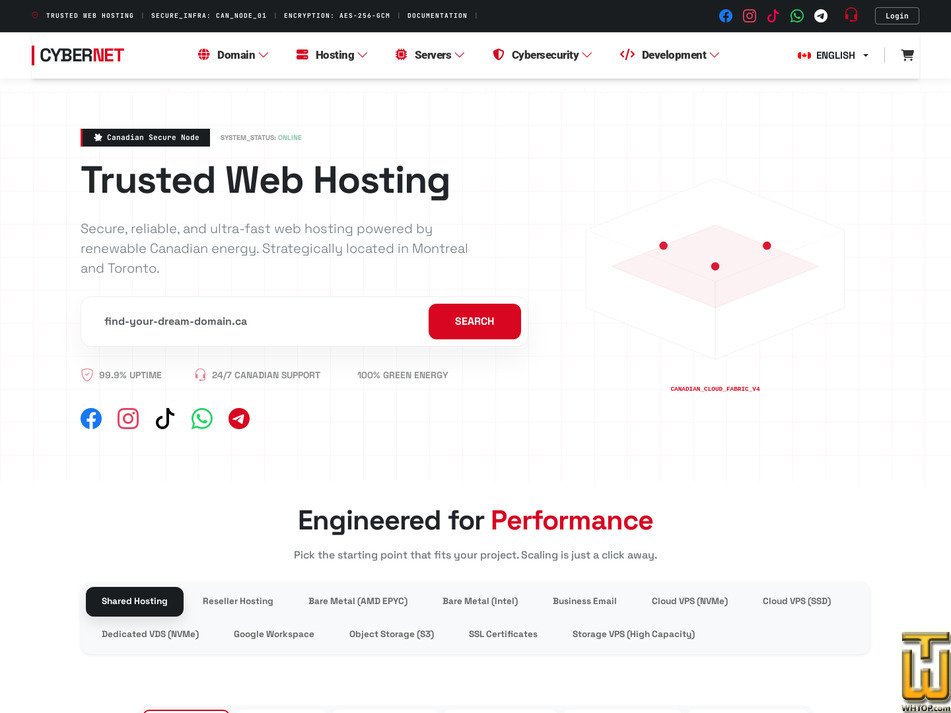Open Instagram icon in top bar
Viewport: 951px width, 713px height.
[750, 16]
